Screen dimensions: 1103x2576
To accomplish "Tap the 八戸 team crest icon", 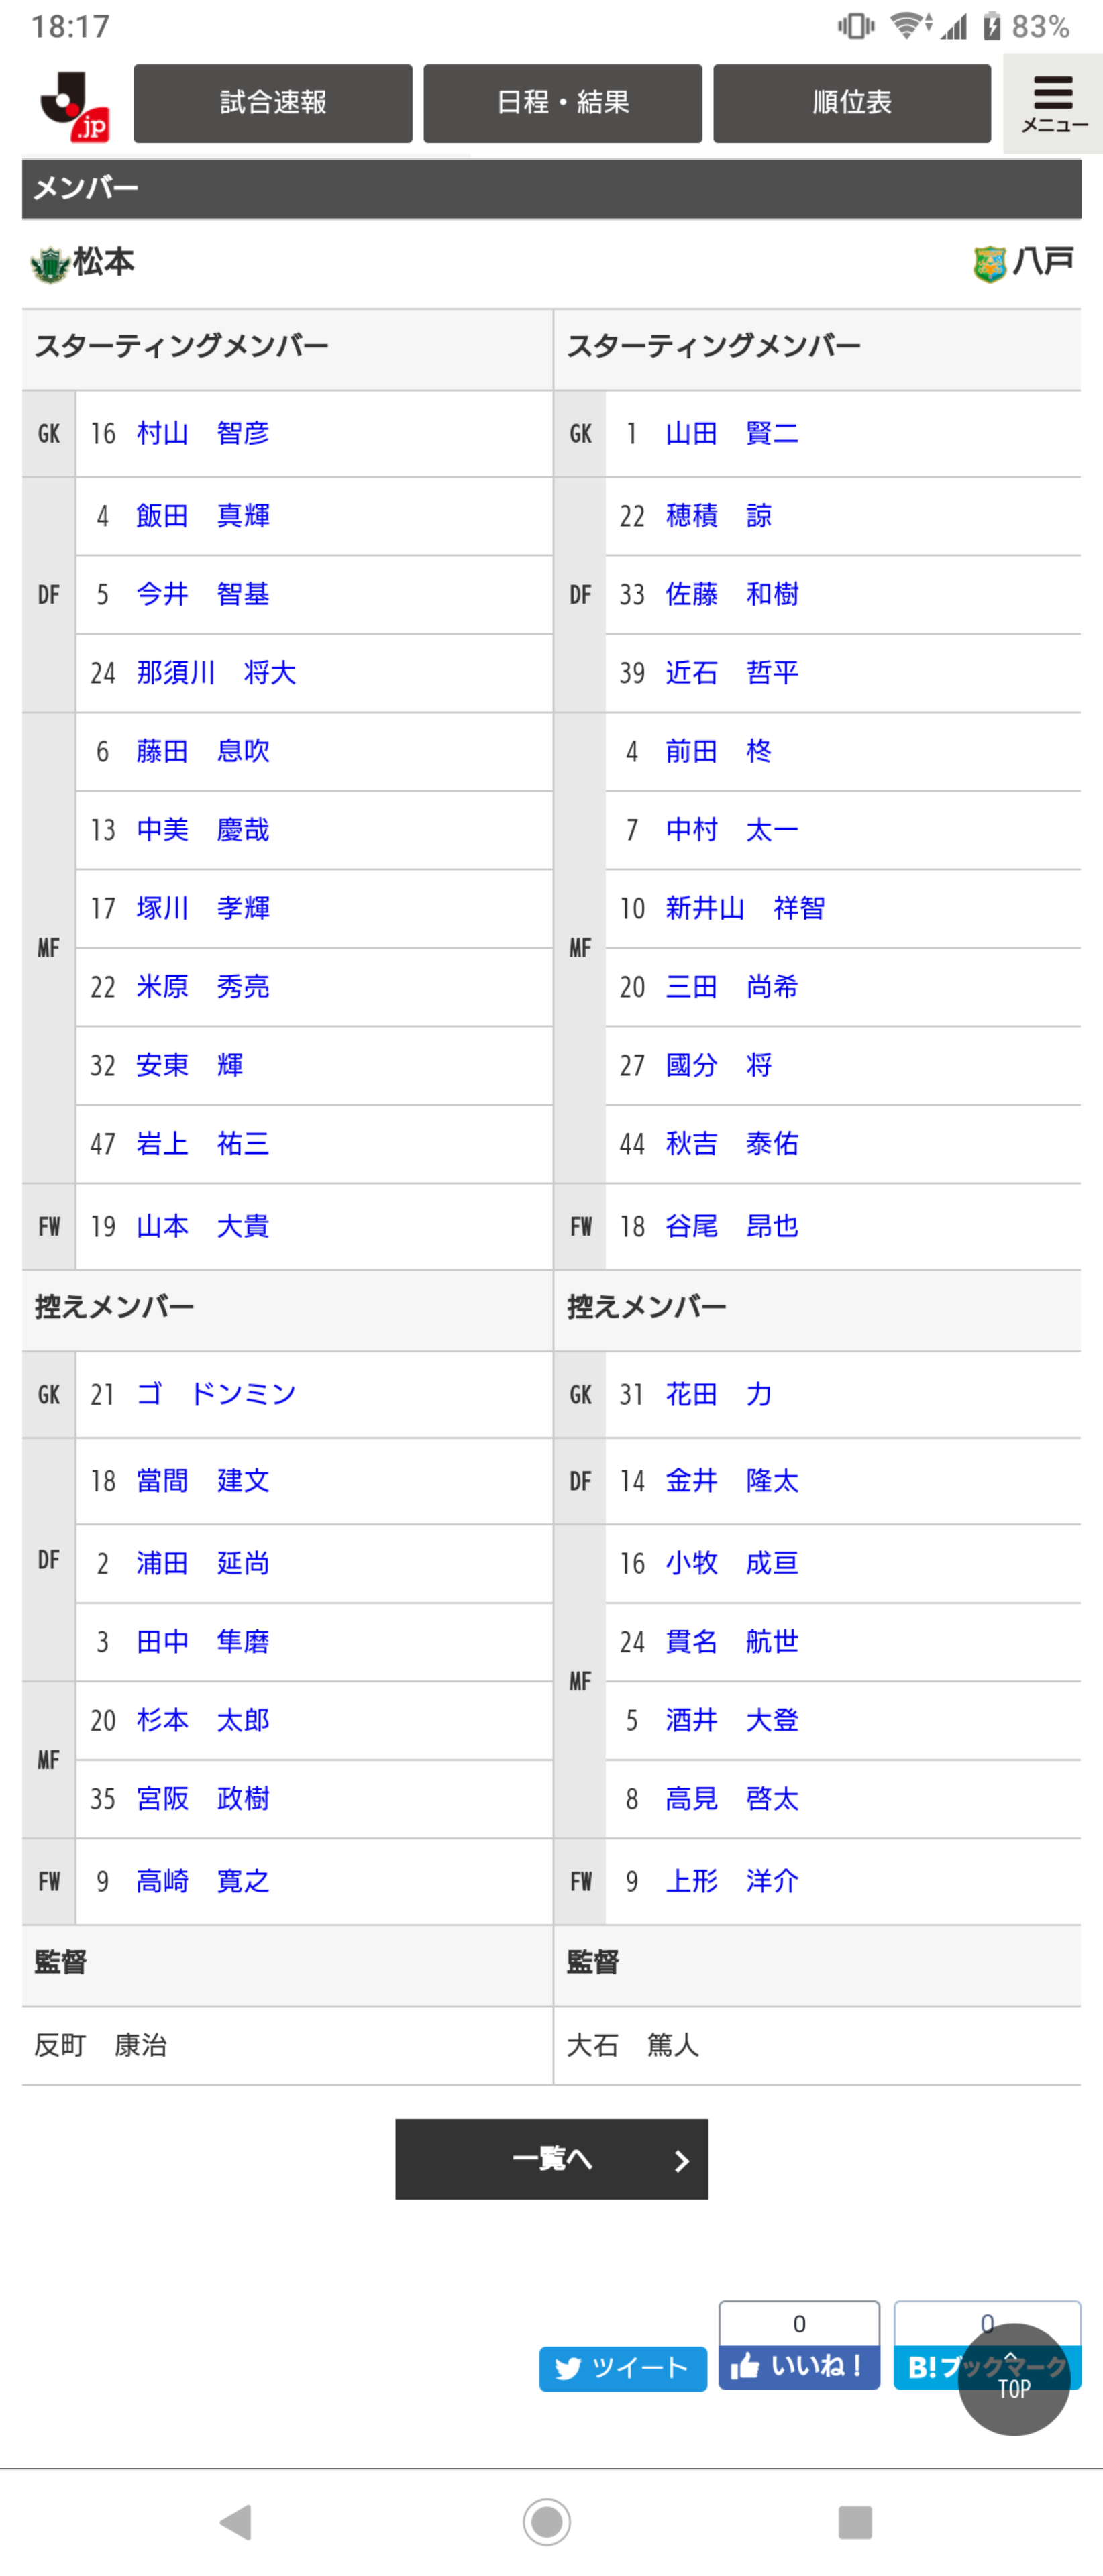I will click(989, 264).
